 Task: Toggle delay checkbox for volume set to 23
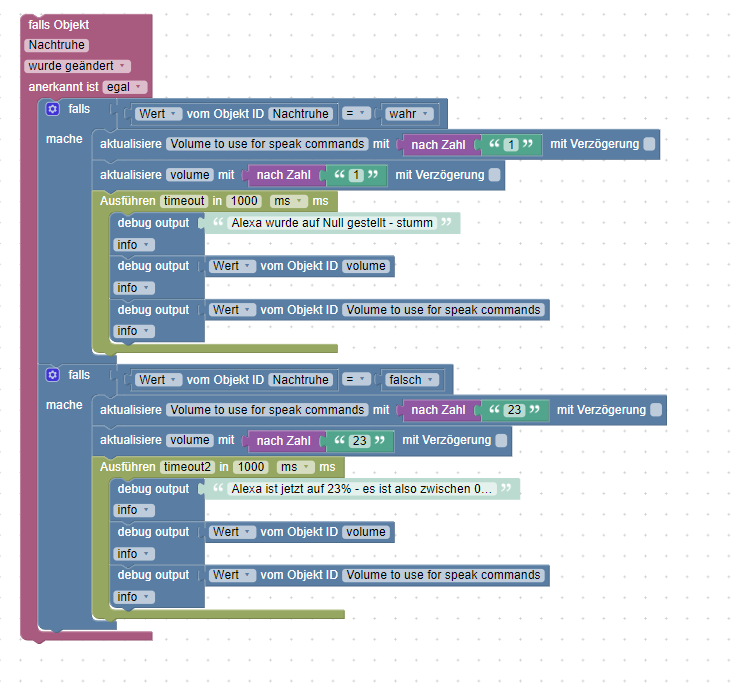click(x=501, y=440)
